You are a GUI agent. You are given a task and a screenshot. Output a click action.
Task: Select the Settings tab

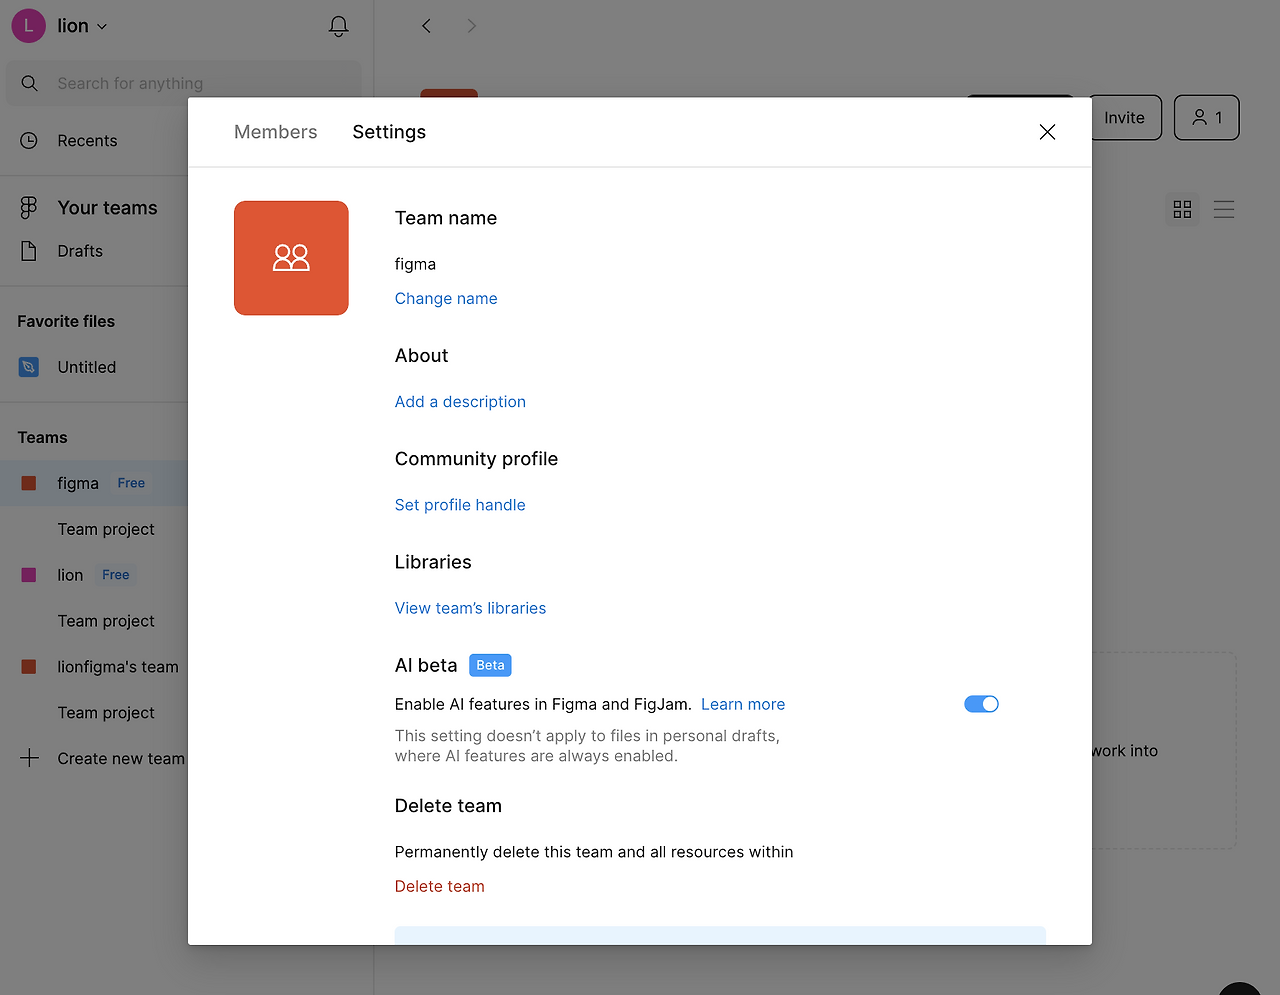(x=389, y=132)
